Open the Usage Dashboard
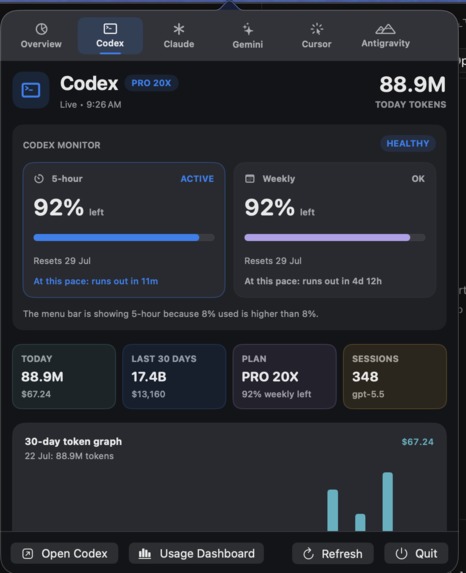 point(197,553)
